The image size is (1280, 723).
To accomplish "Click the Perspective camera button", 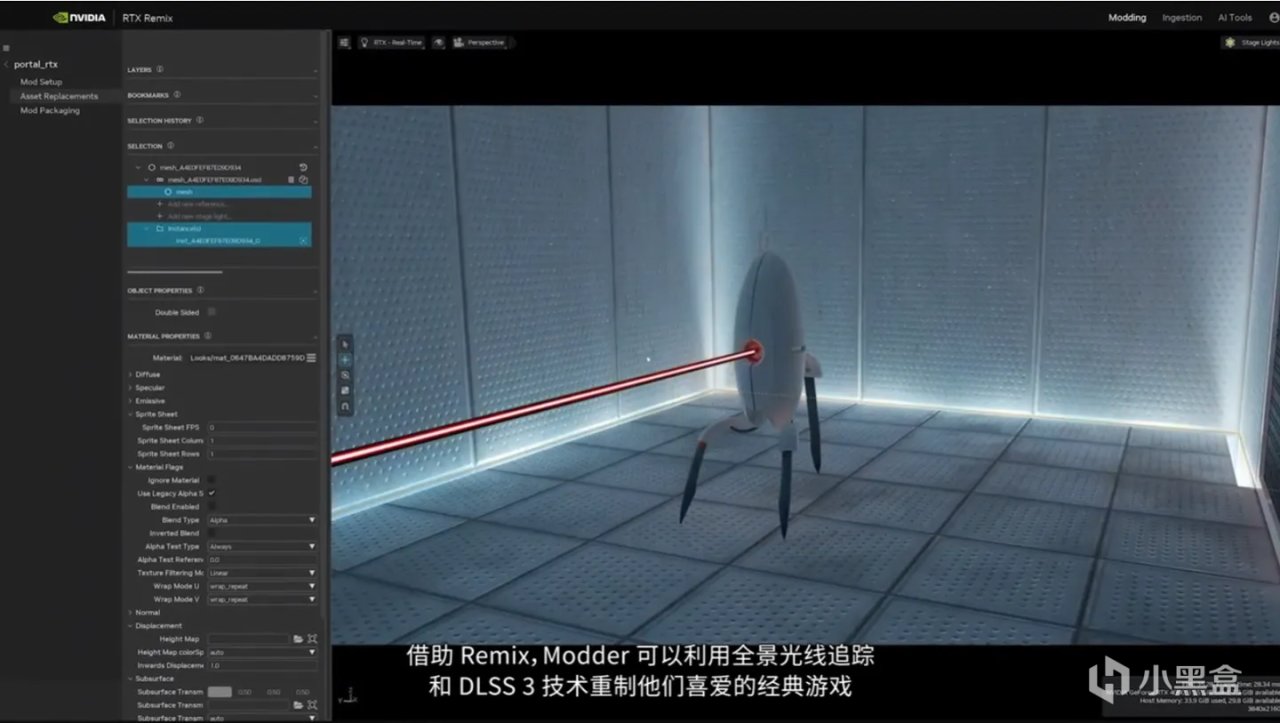I will 480,43.
